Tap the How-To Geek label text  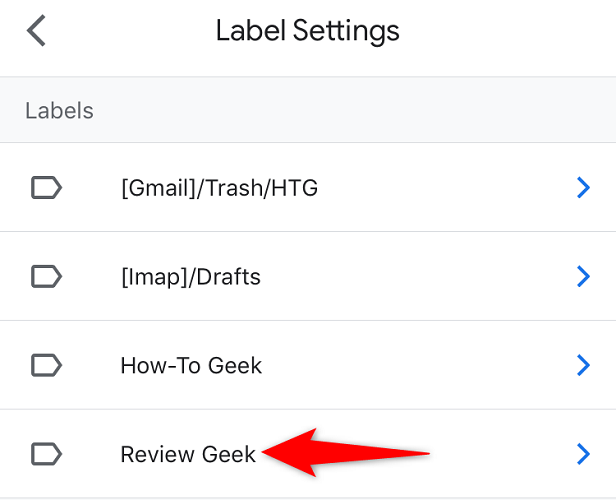191,365
